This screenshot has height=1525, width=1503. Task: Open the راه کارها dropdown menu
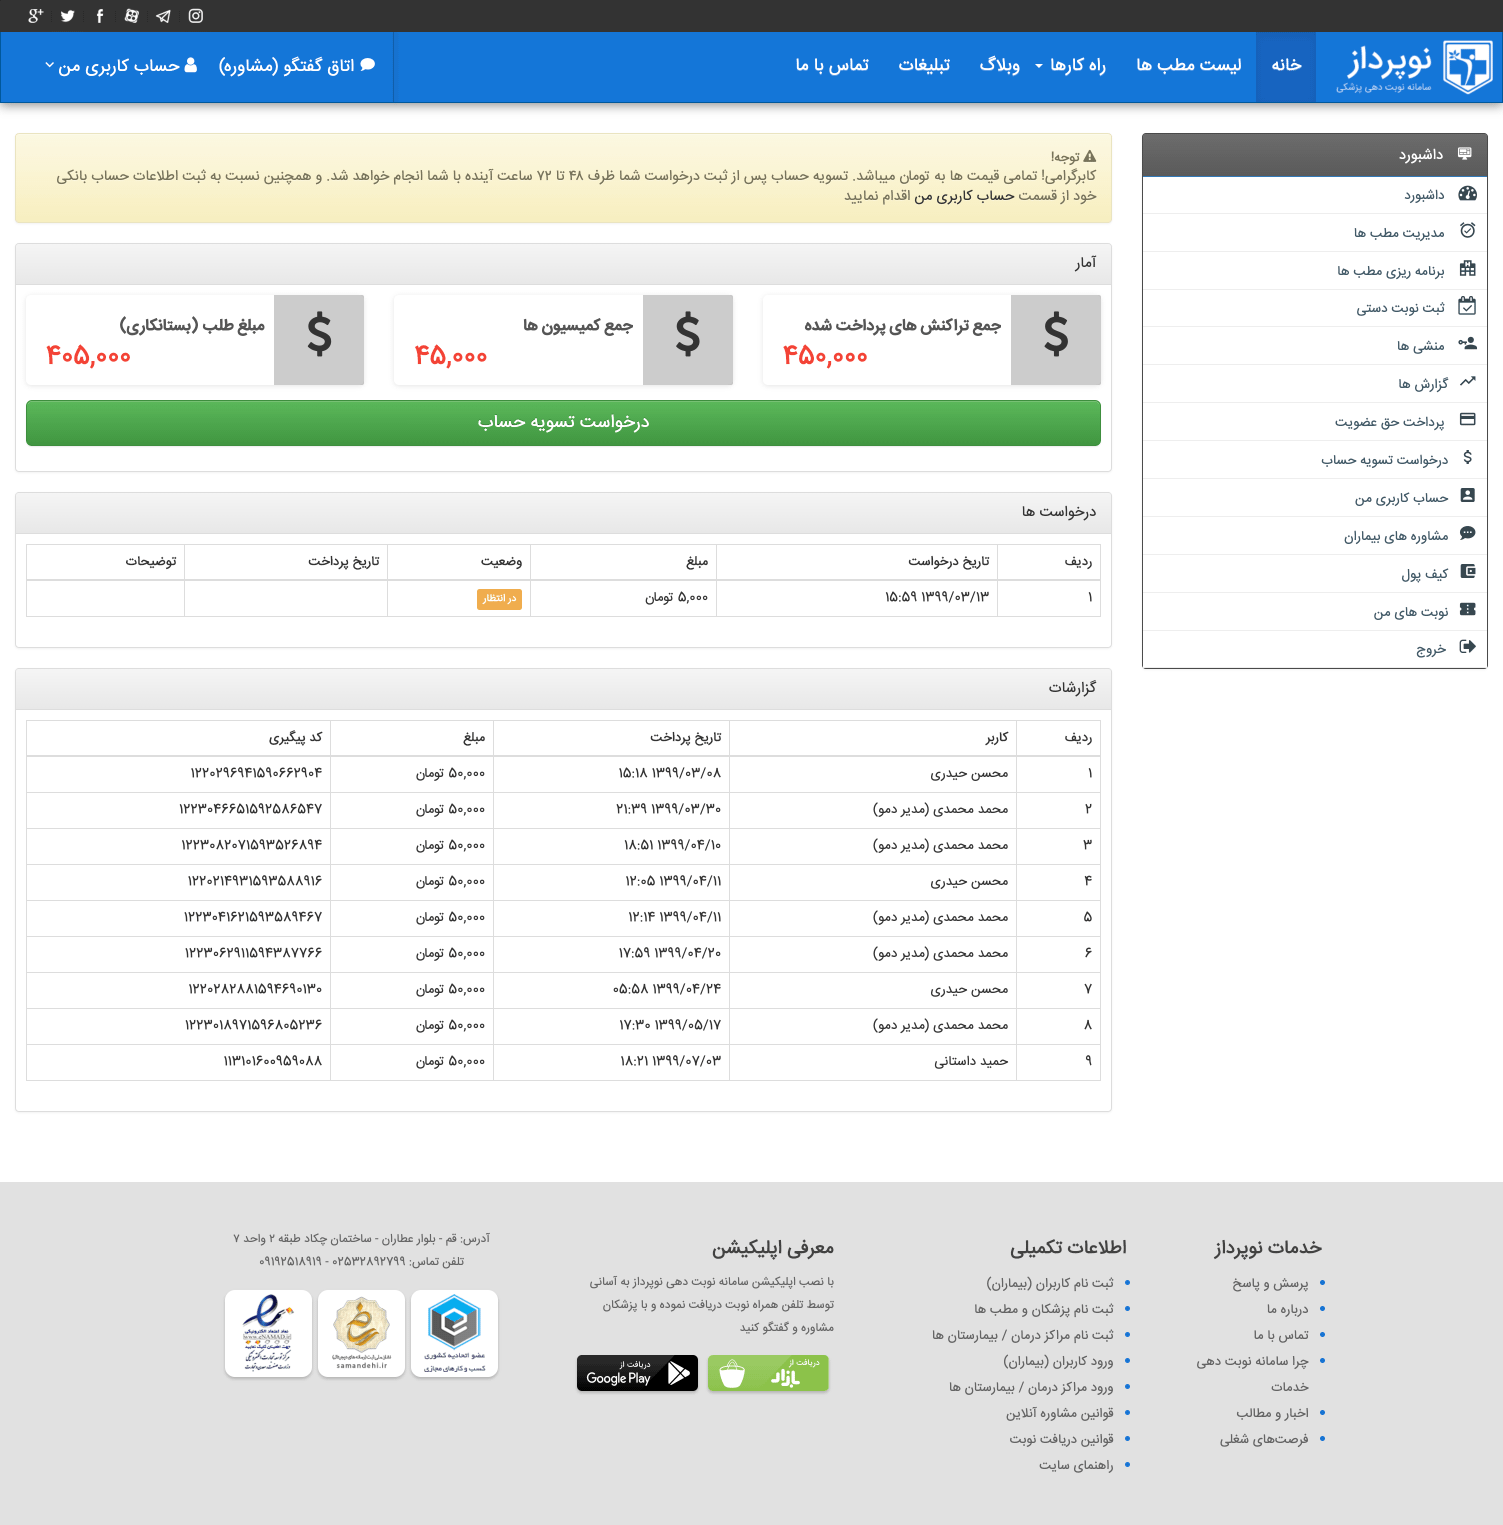tap(1070, 66)
